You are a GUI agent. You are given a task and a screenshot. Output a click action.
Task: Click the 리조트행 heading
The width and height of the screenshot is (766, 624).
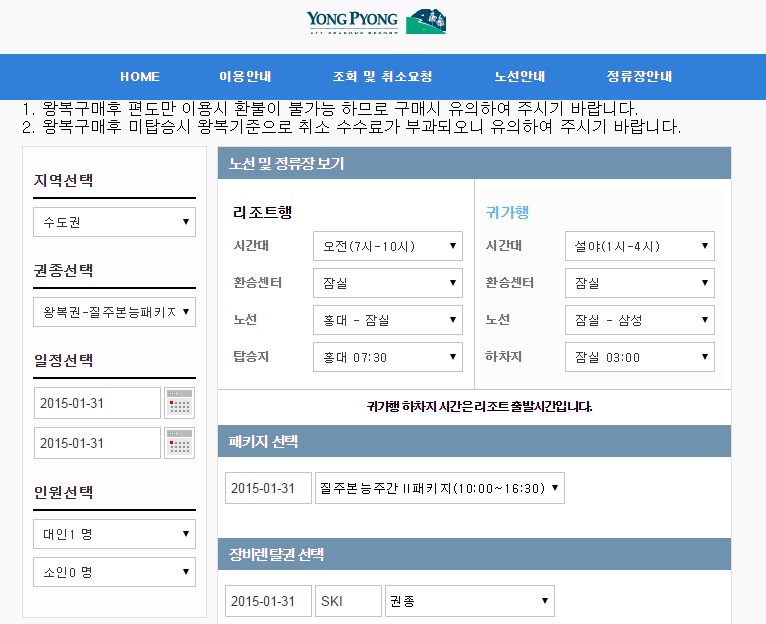coord(263,213)
